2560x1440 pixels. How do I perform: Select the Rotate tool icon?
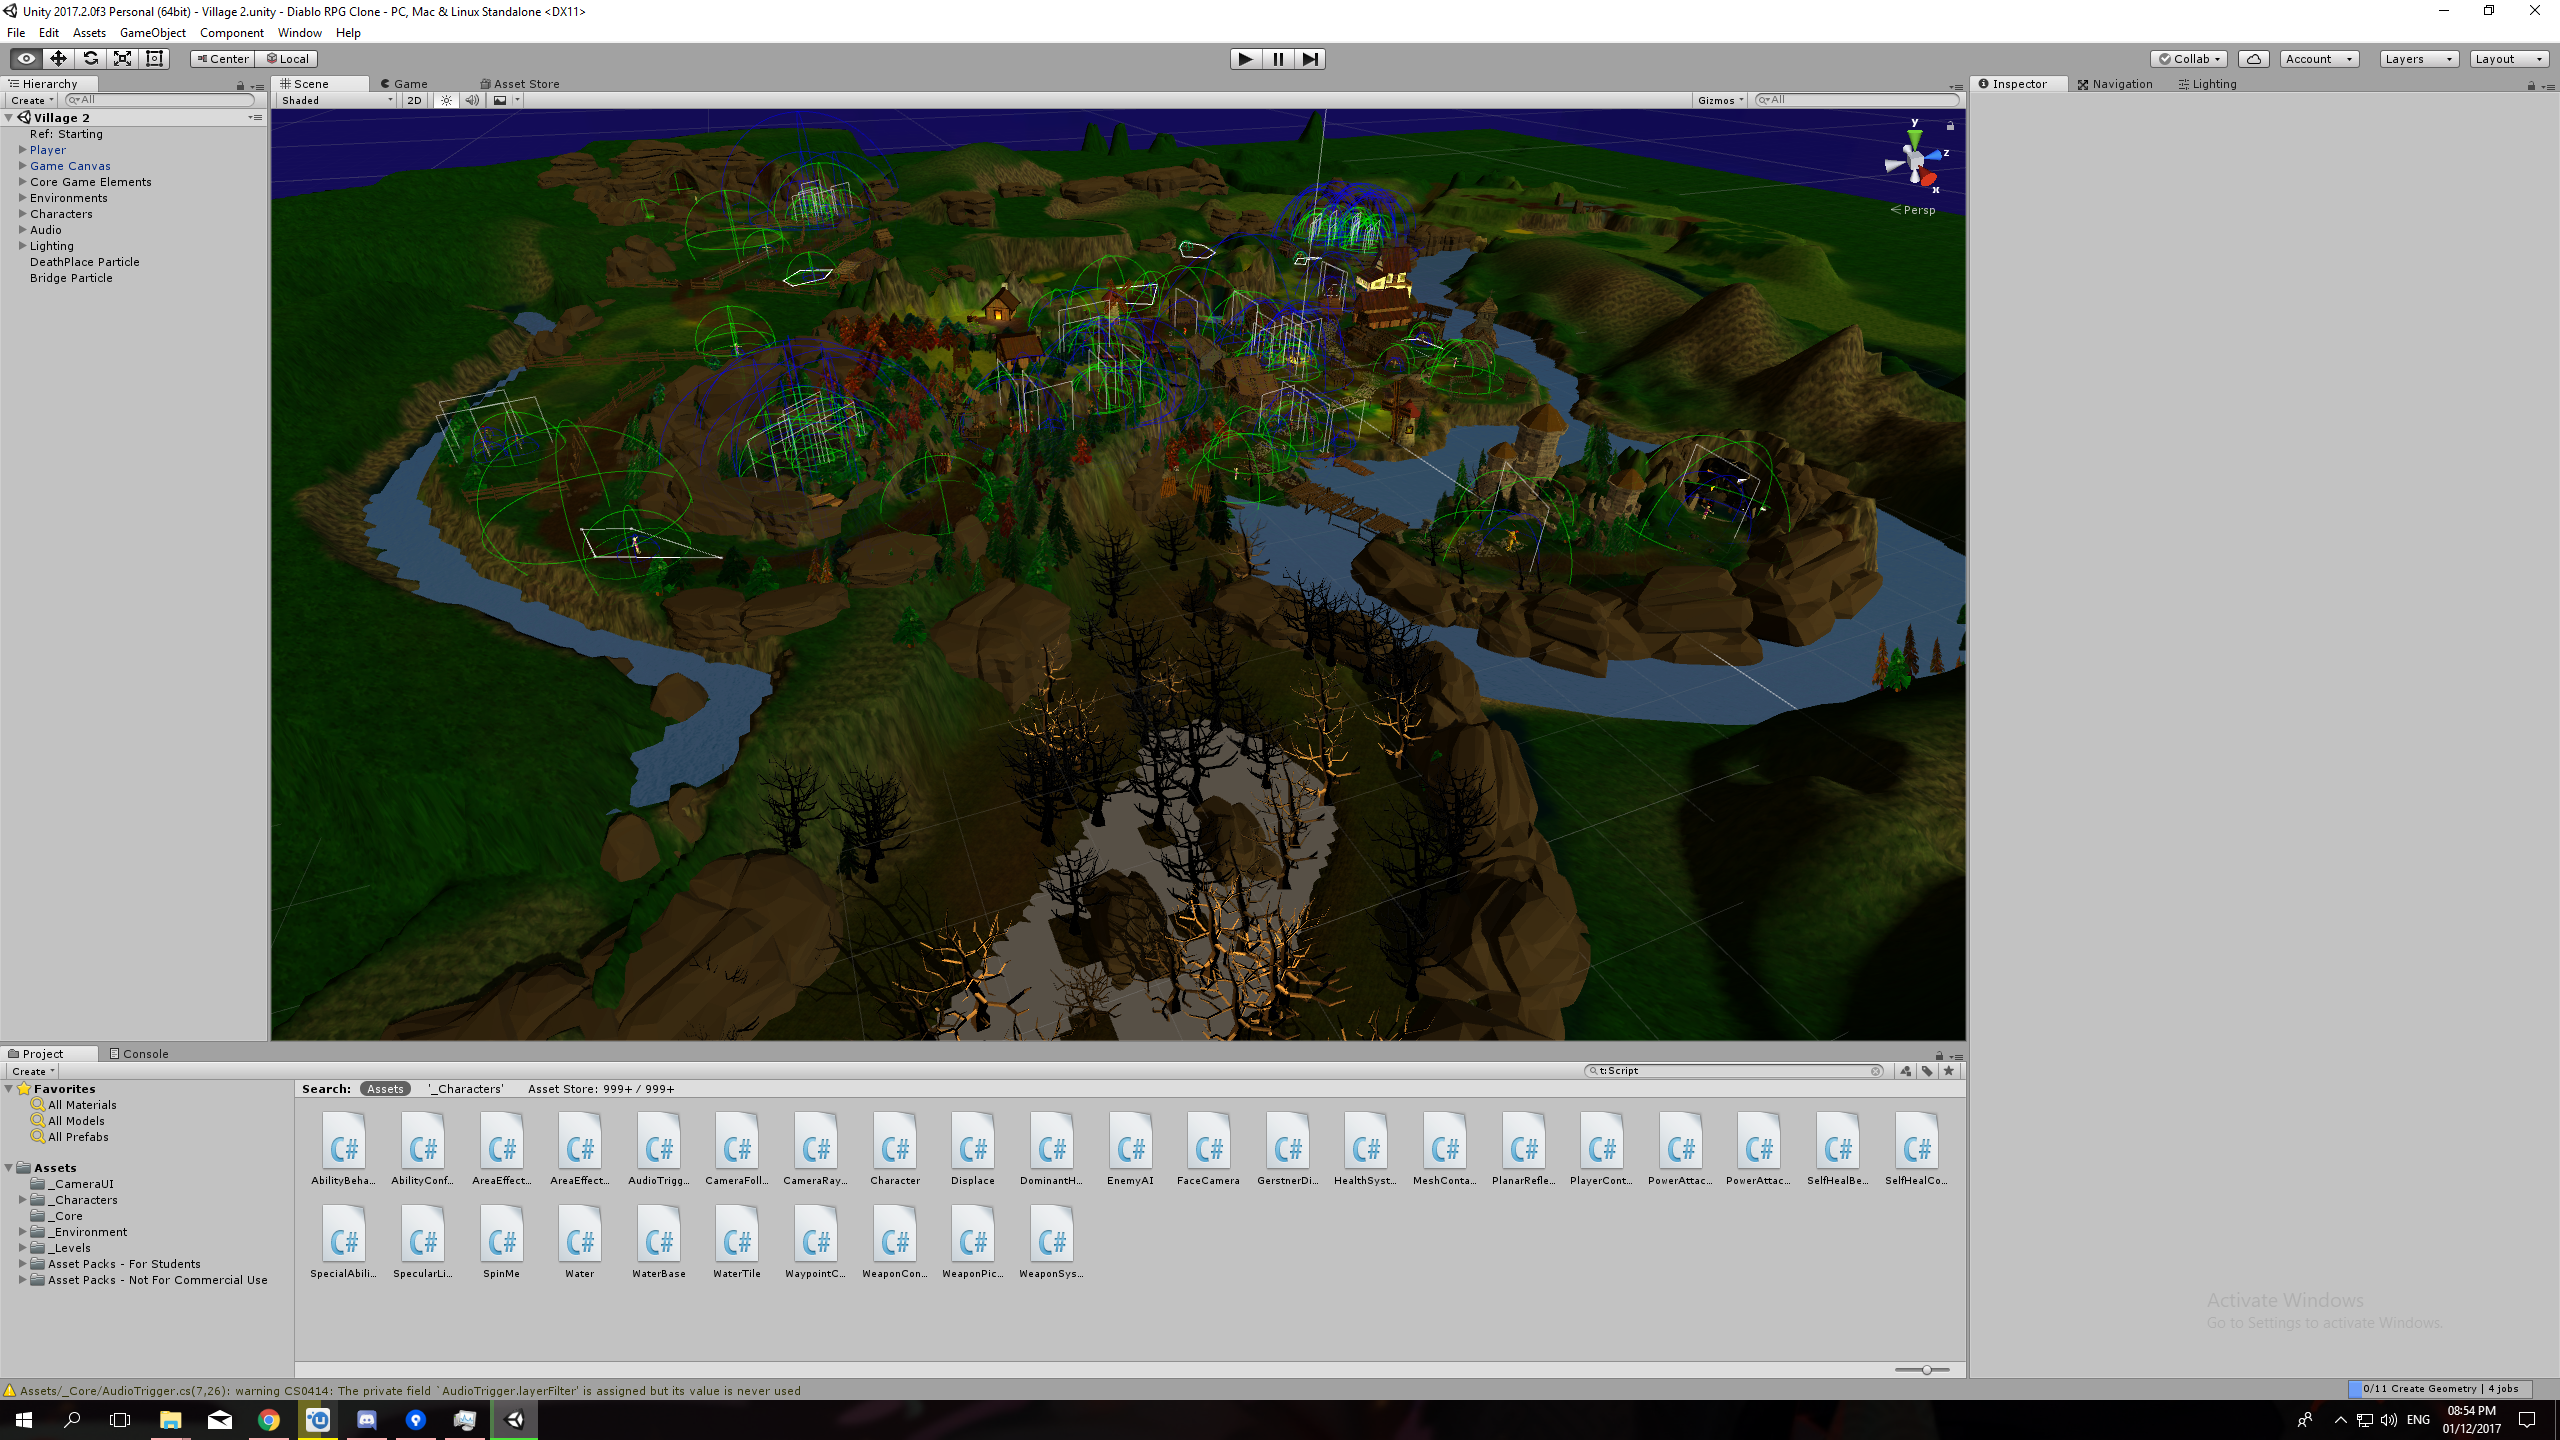point(90,59)
